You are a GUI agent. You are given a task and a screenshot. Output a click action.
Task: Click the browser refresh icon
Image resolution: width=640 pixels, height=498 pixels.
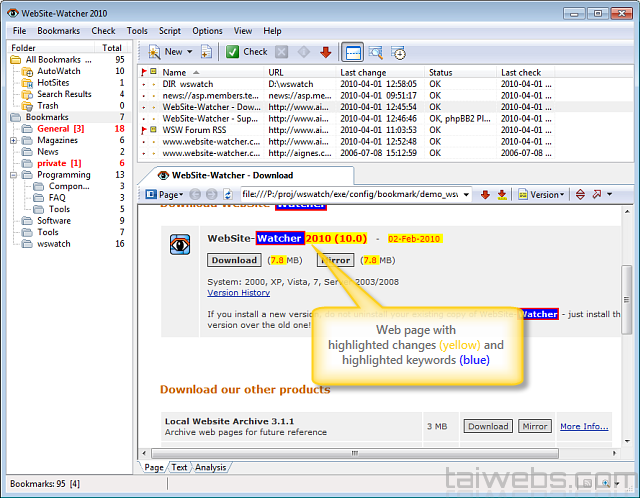coord(228,194)
